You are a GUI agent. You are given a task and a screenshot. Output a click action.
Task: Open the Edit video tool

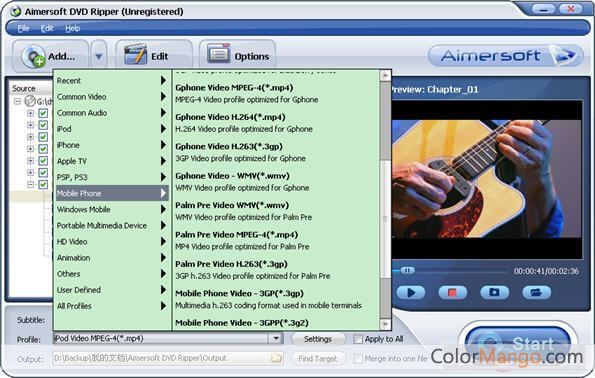pyautogui.click(x=153, y=56)
